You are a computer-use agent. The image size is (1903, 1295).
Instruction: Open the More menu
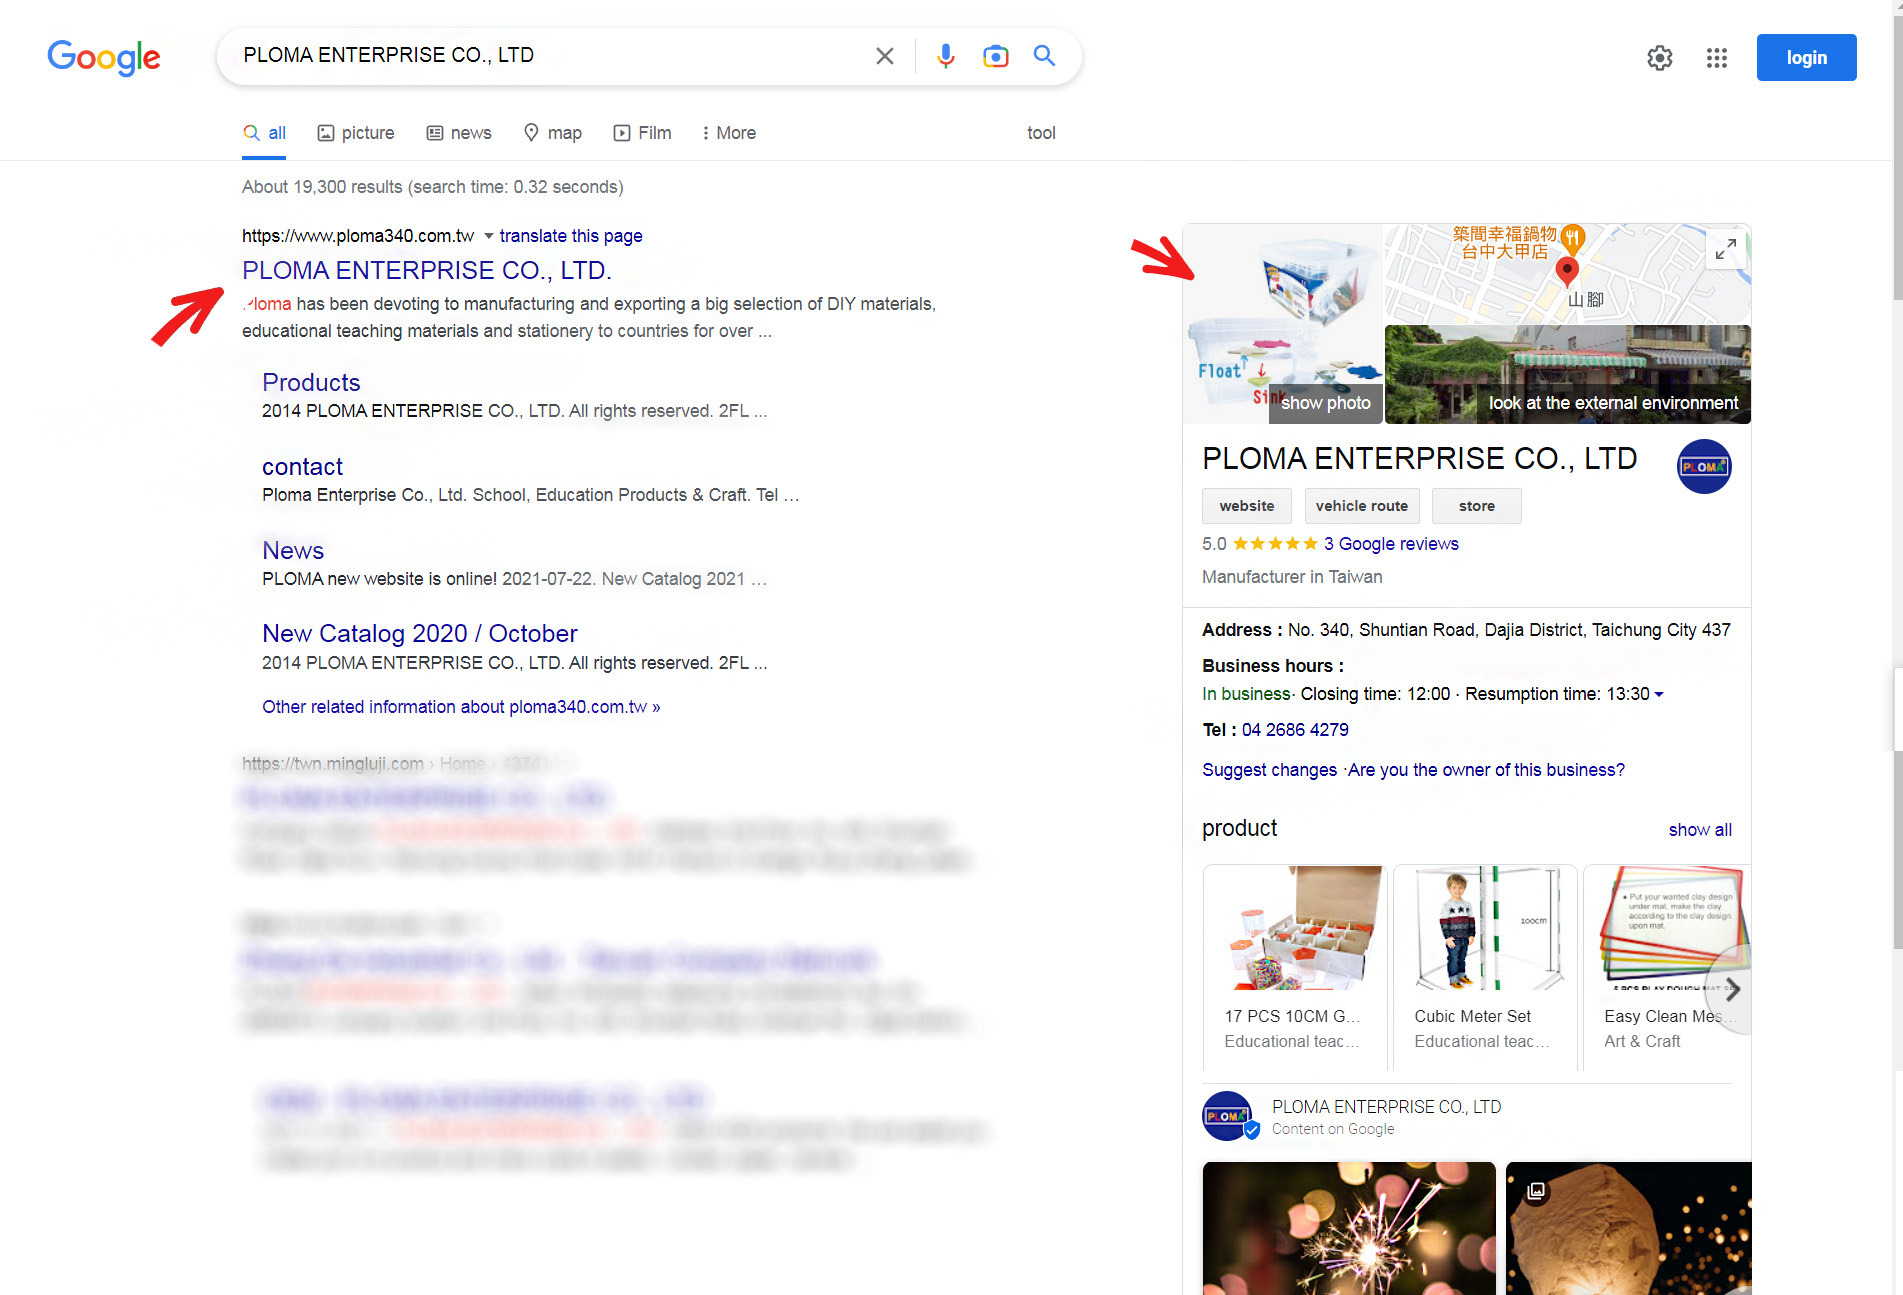pyautogui.click(x=729, y=133)
